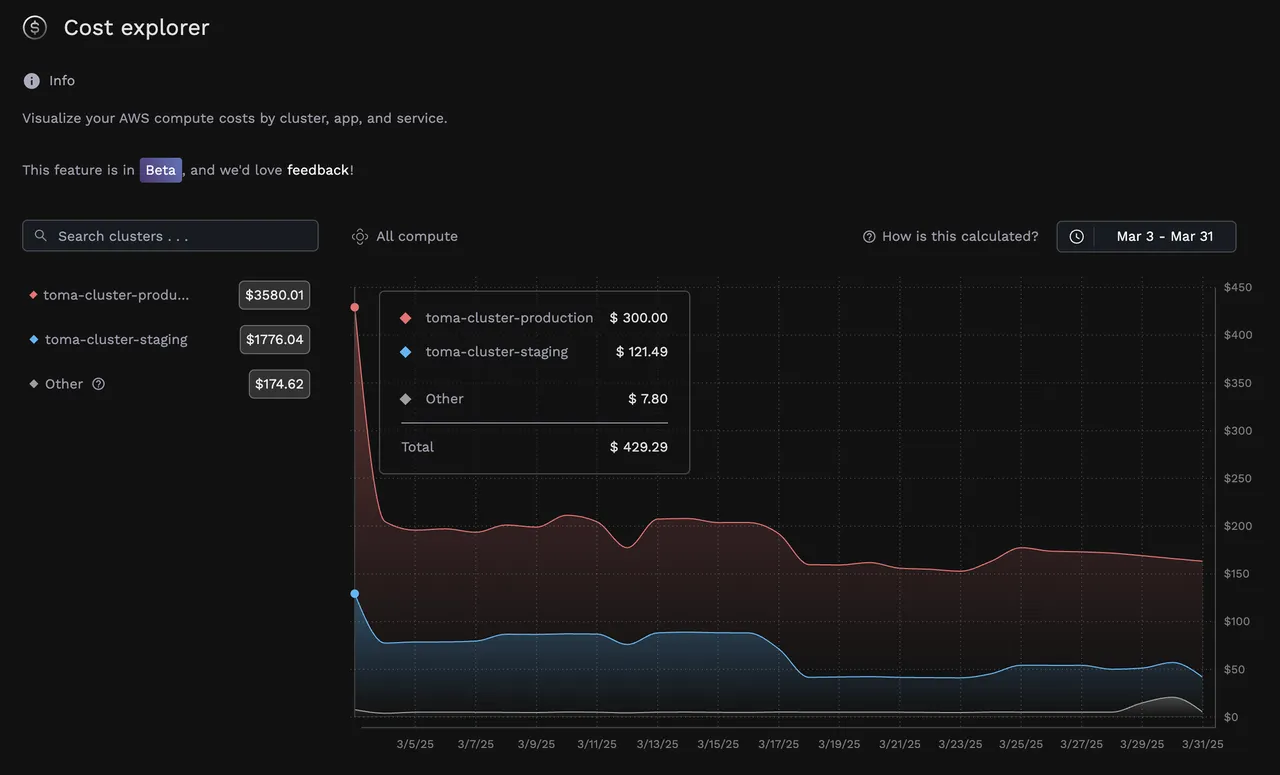Screen dimensions: 1280x775
Task: Click the red production data point on chart
Action: [x=355, y=307]
